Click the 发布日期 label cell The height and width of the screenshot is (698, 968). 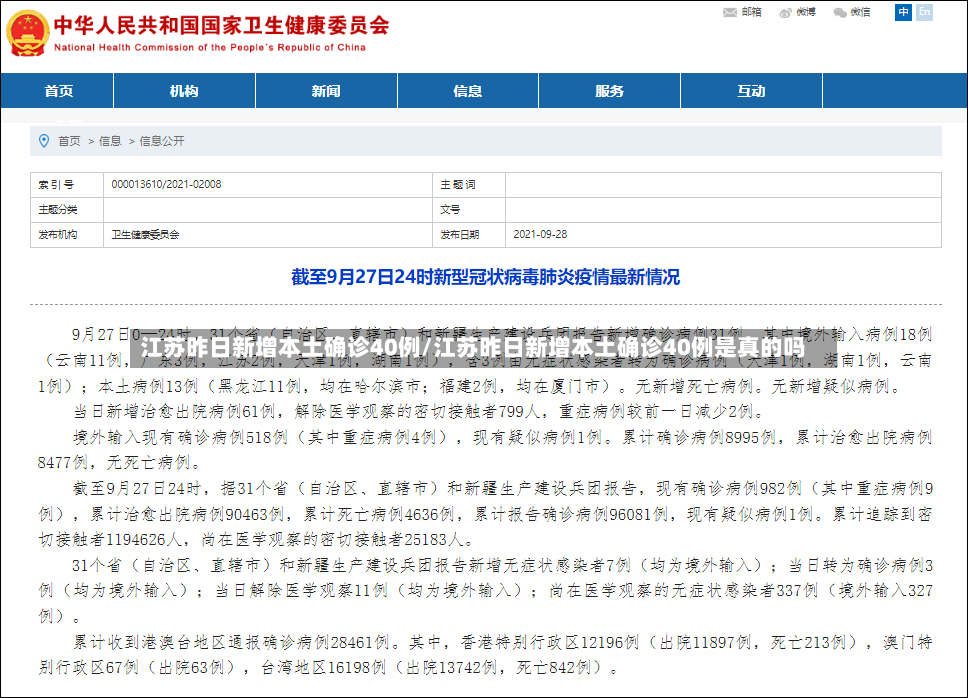(469, 235)
